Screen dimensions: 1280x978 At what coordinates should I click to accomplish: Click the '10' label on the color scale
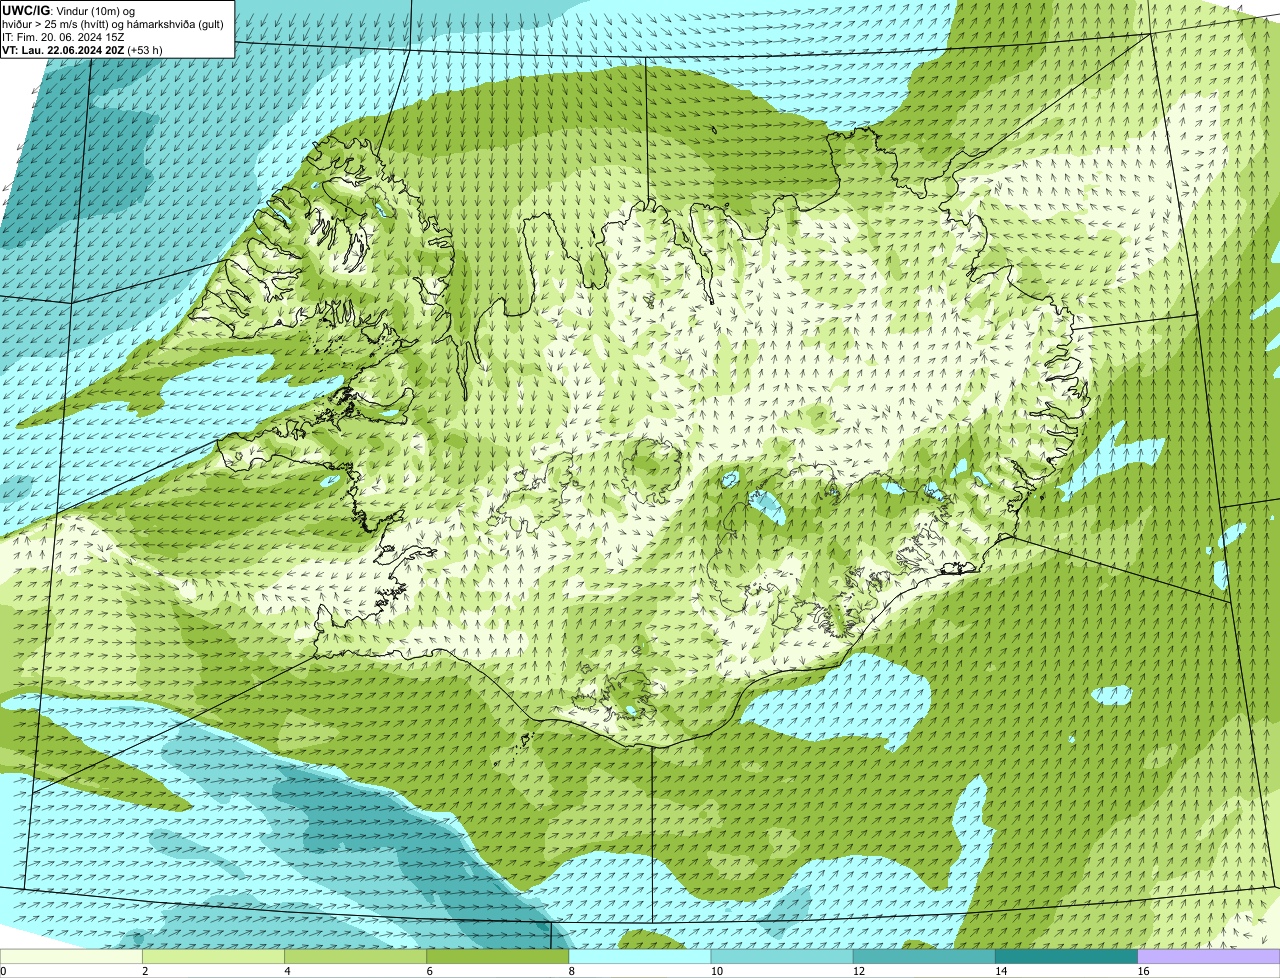coord(716,971)
